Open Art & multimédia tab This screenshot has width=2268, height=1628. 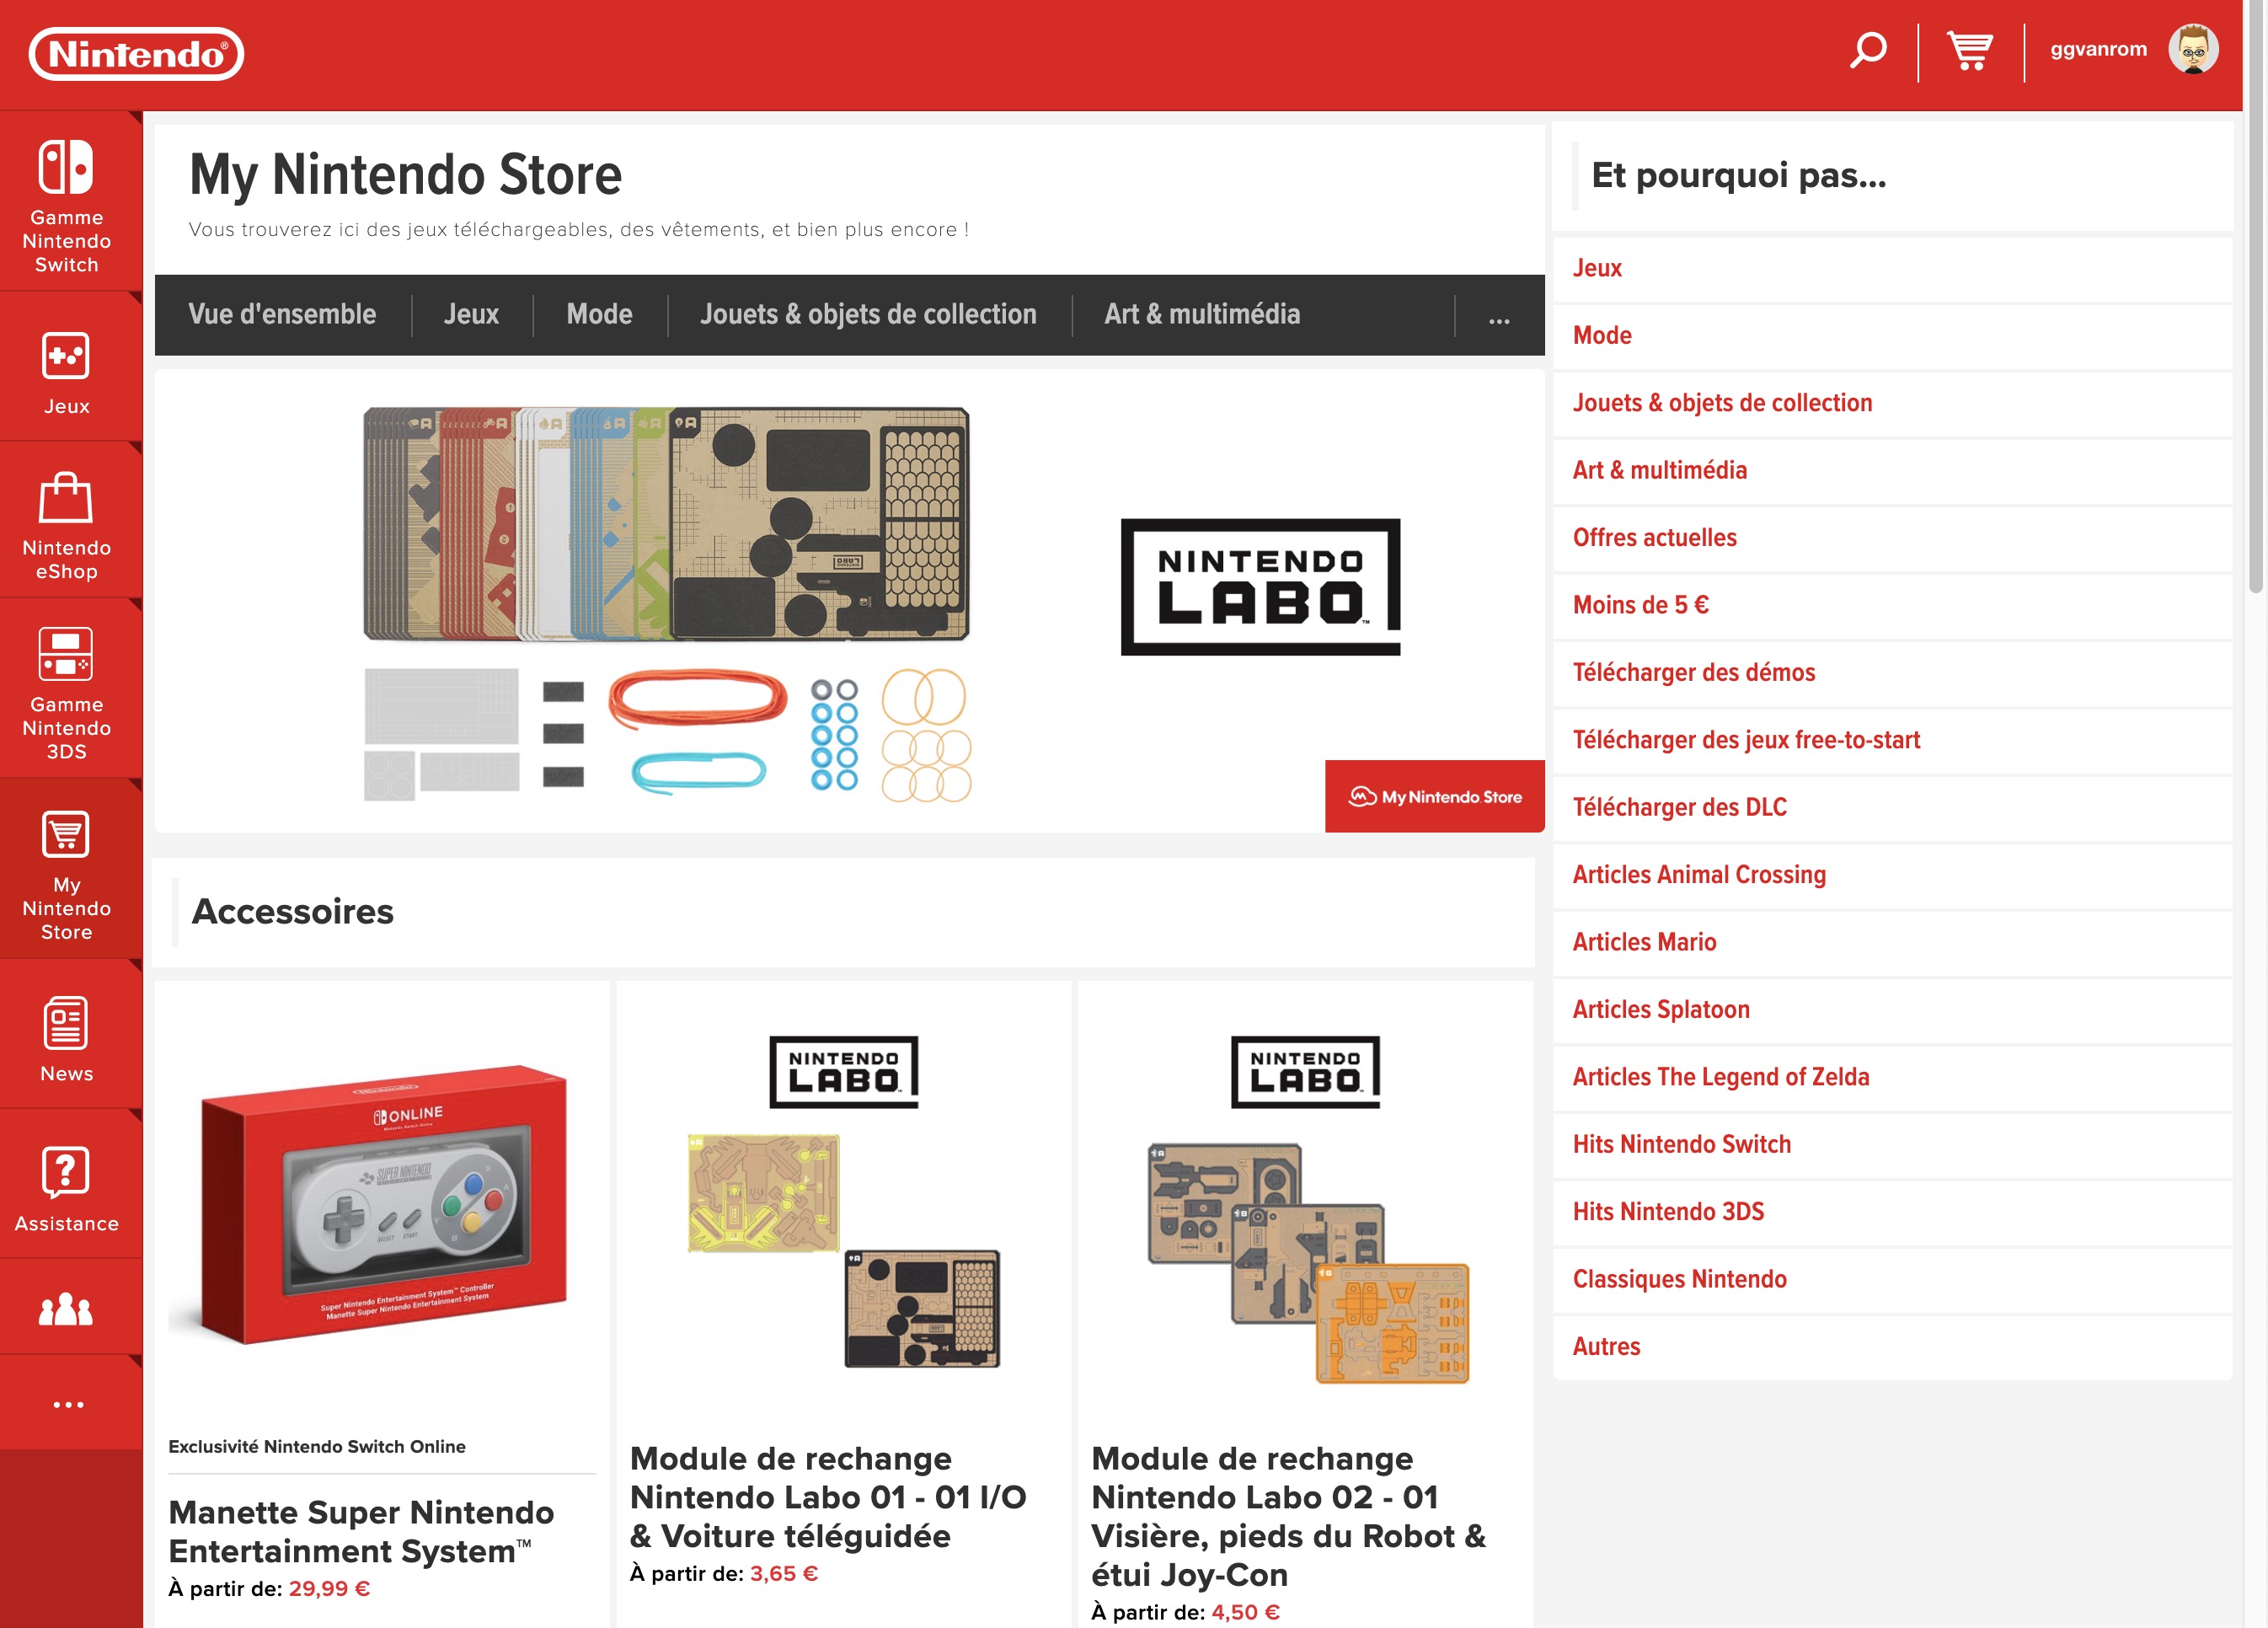[x=1202, y=314]
